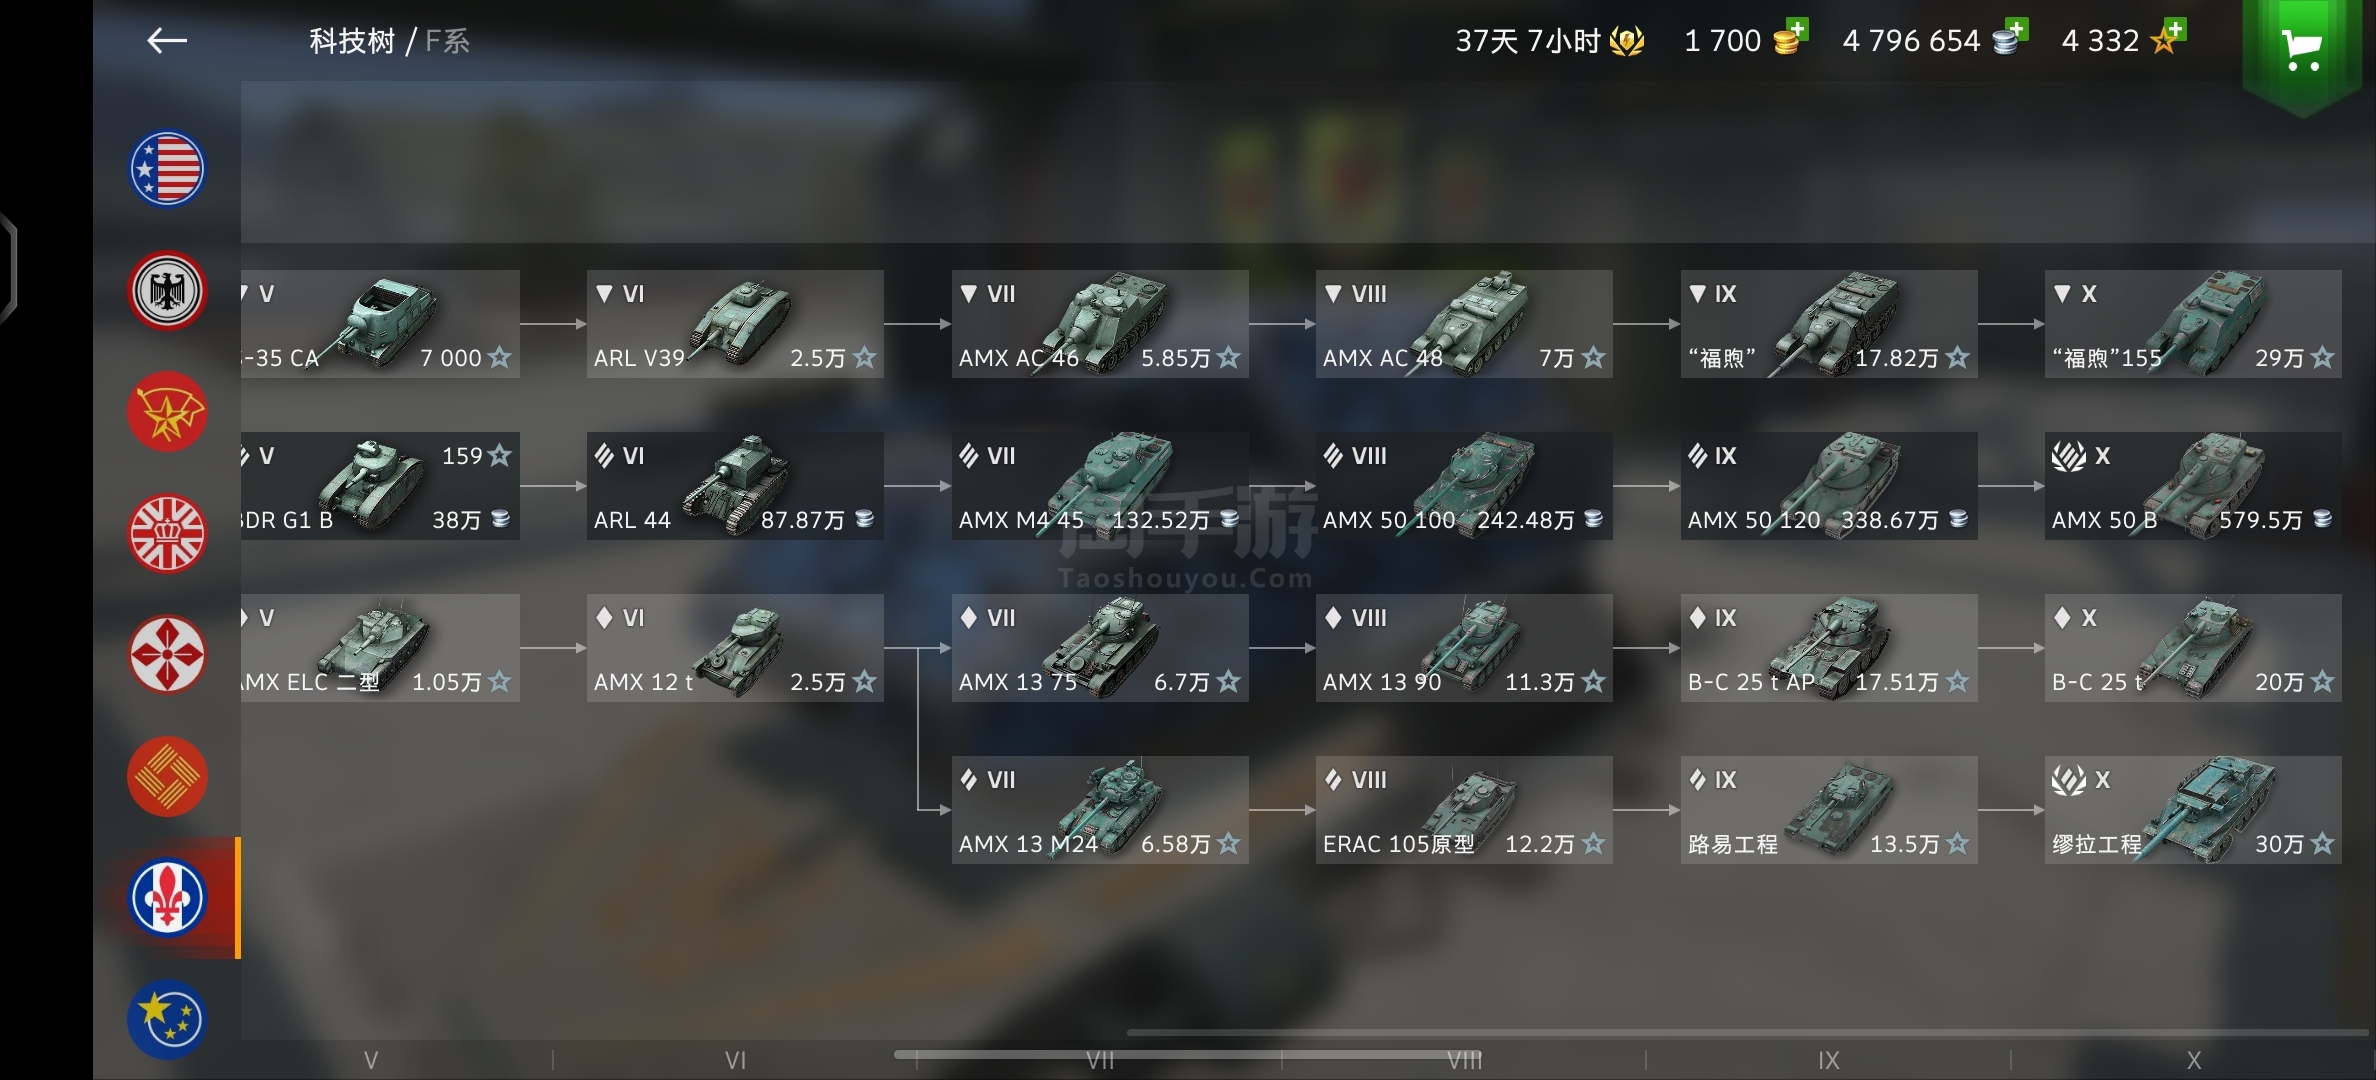Select the Germany eagle nation icon

point(167,291)
